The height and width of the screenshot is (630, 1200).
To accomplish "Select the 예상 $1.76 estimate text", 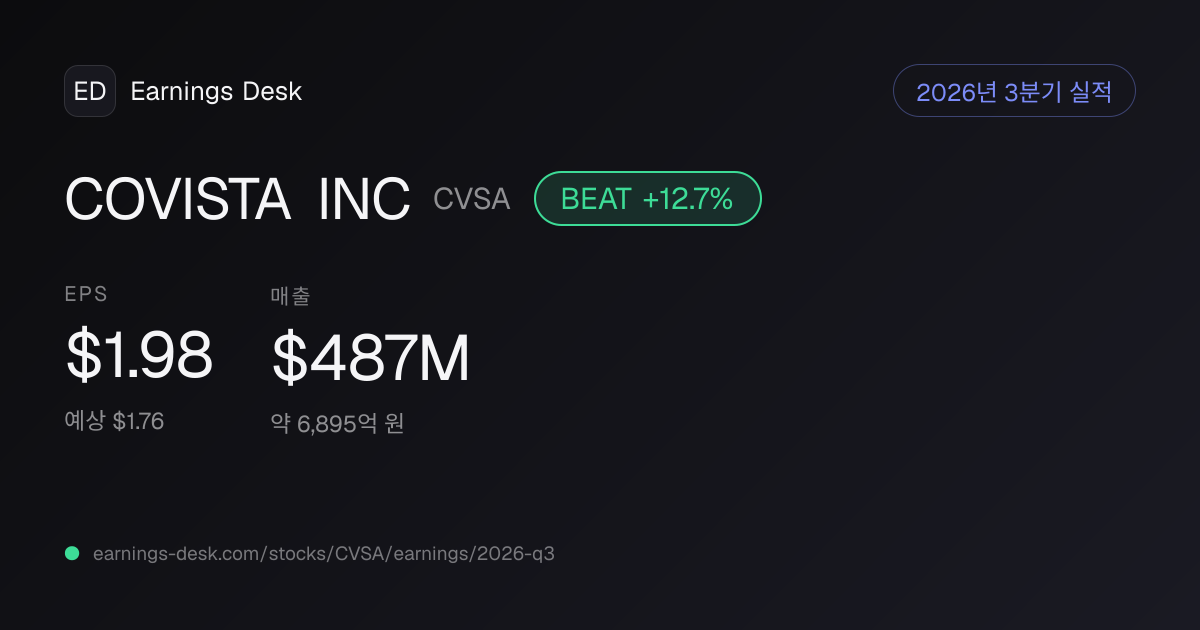I will (x=114, y=422).
